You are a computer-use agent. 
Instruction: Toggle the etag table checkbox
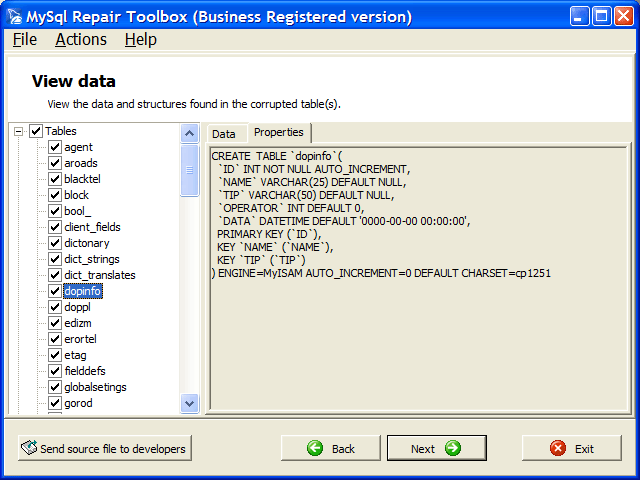55,355
